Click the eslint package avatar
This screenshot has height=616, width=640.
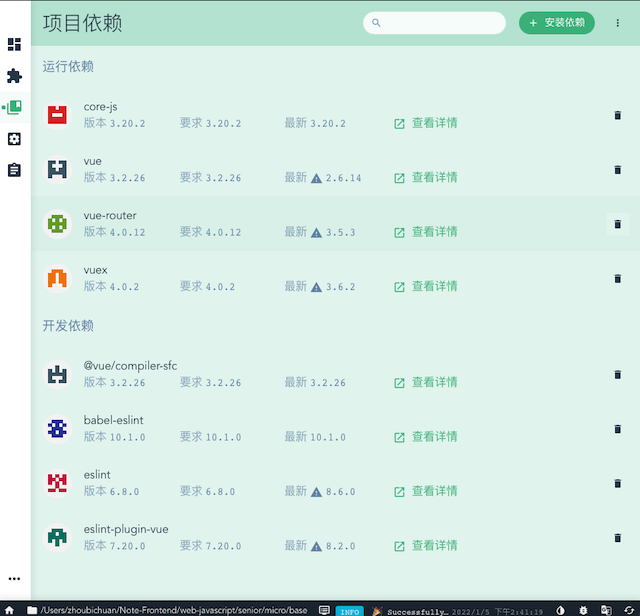click(x=57, y=483)
